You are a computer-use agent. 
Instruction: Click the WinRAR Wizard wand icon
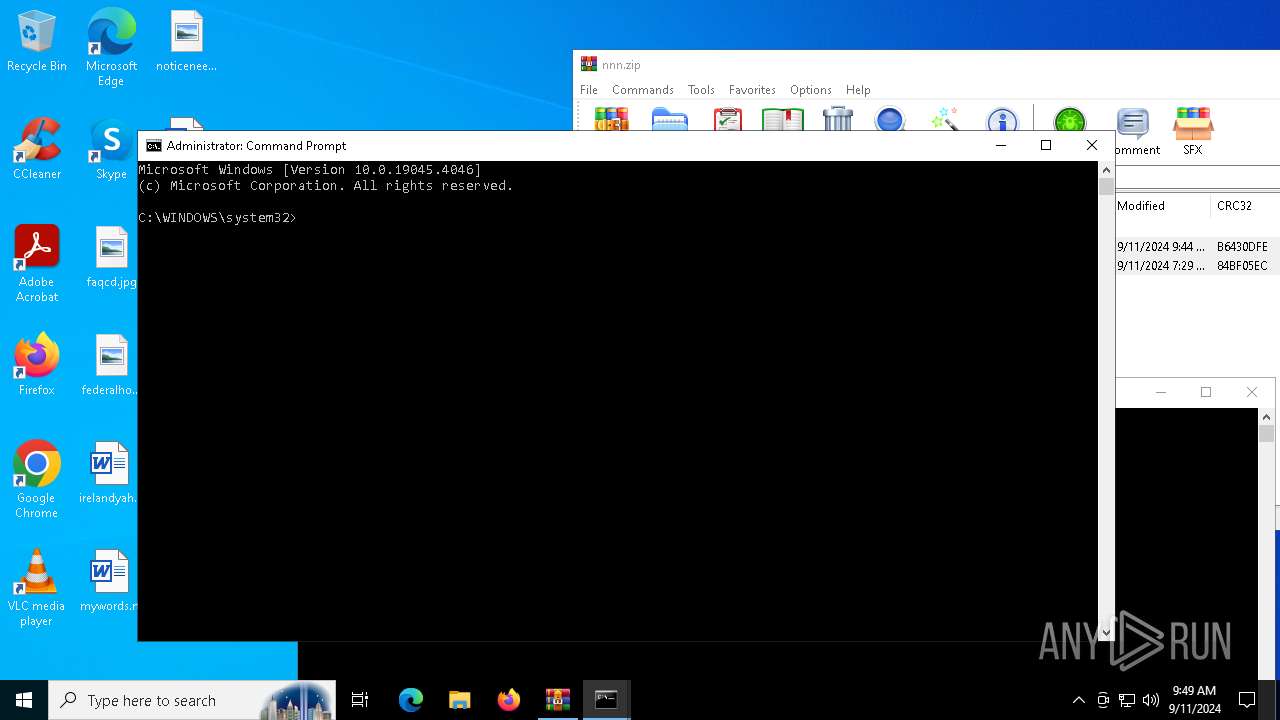tap(945, 119)
